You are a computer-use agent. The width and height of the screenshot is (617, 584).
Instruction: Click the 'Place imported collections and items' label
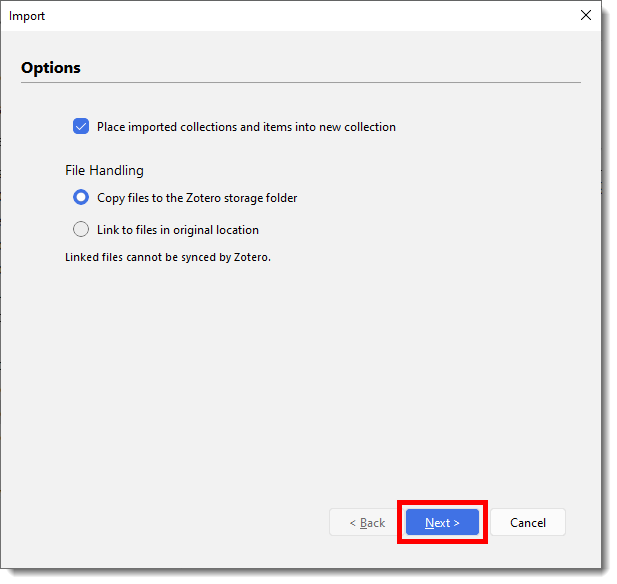click(246, 127)
